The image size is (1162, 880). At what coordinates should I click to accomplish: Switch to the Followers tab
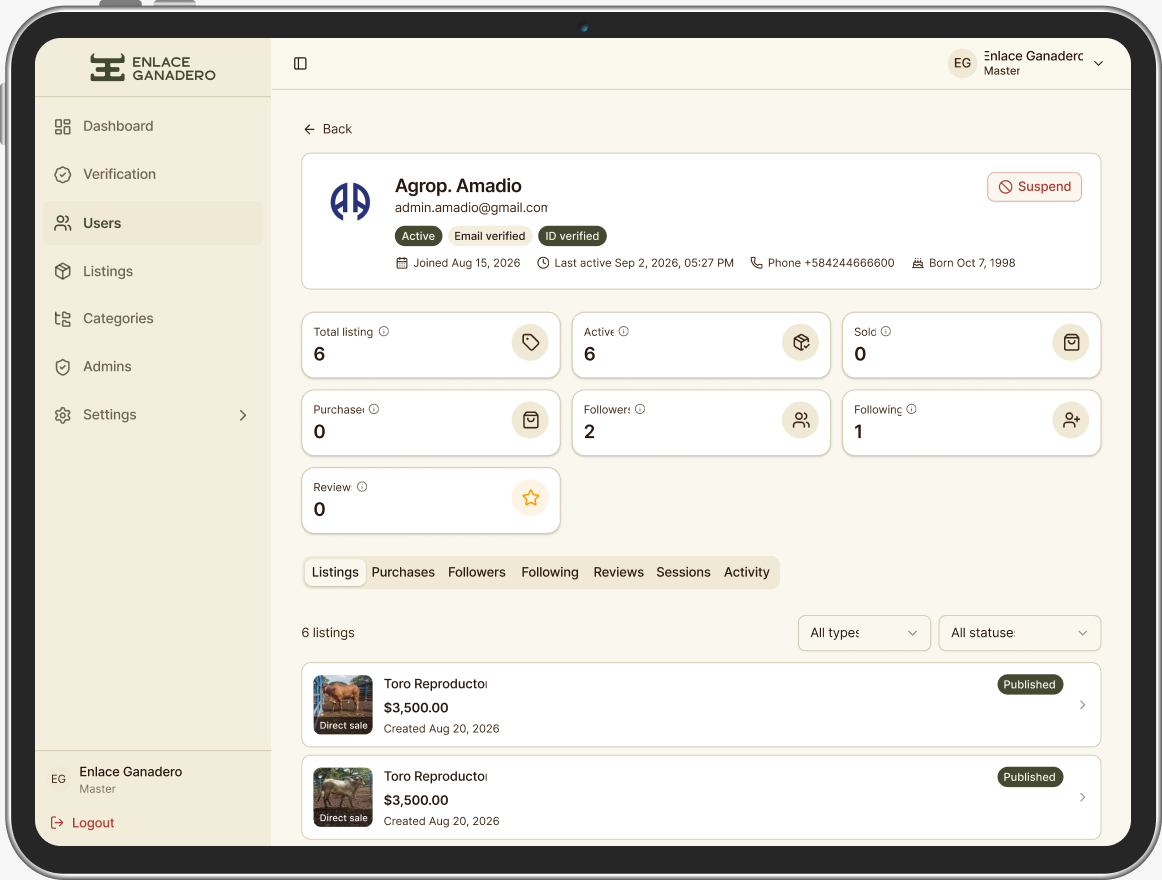[x=477, y=572]
